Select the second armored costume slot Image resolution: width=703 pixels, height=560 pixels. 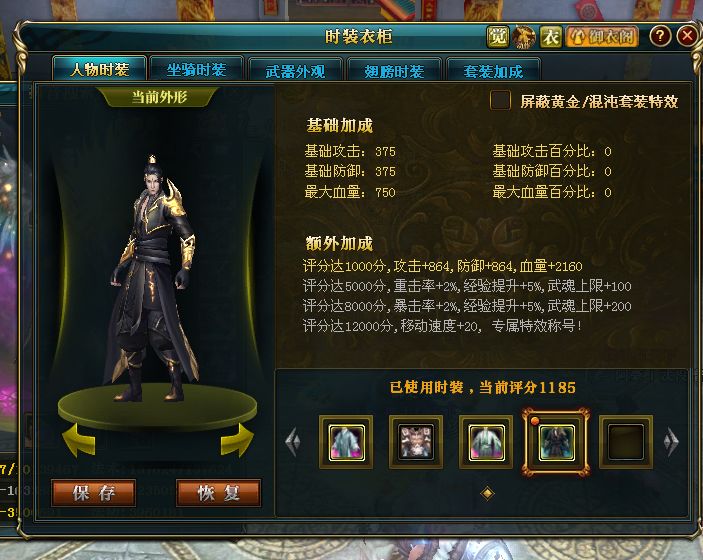[x=416, y=442]
